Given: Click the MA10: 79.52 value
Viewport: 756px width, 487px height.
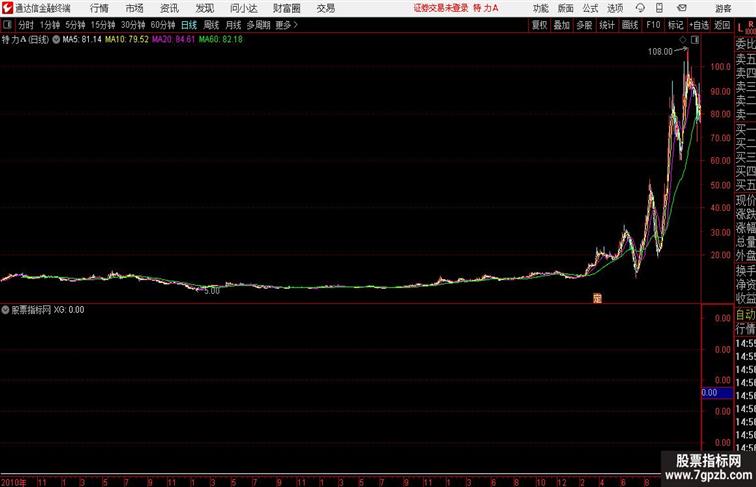Looking at the screenshot, I should pos(127,40).
